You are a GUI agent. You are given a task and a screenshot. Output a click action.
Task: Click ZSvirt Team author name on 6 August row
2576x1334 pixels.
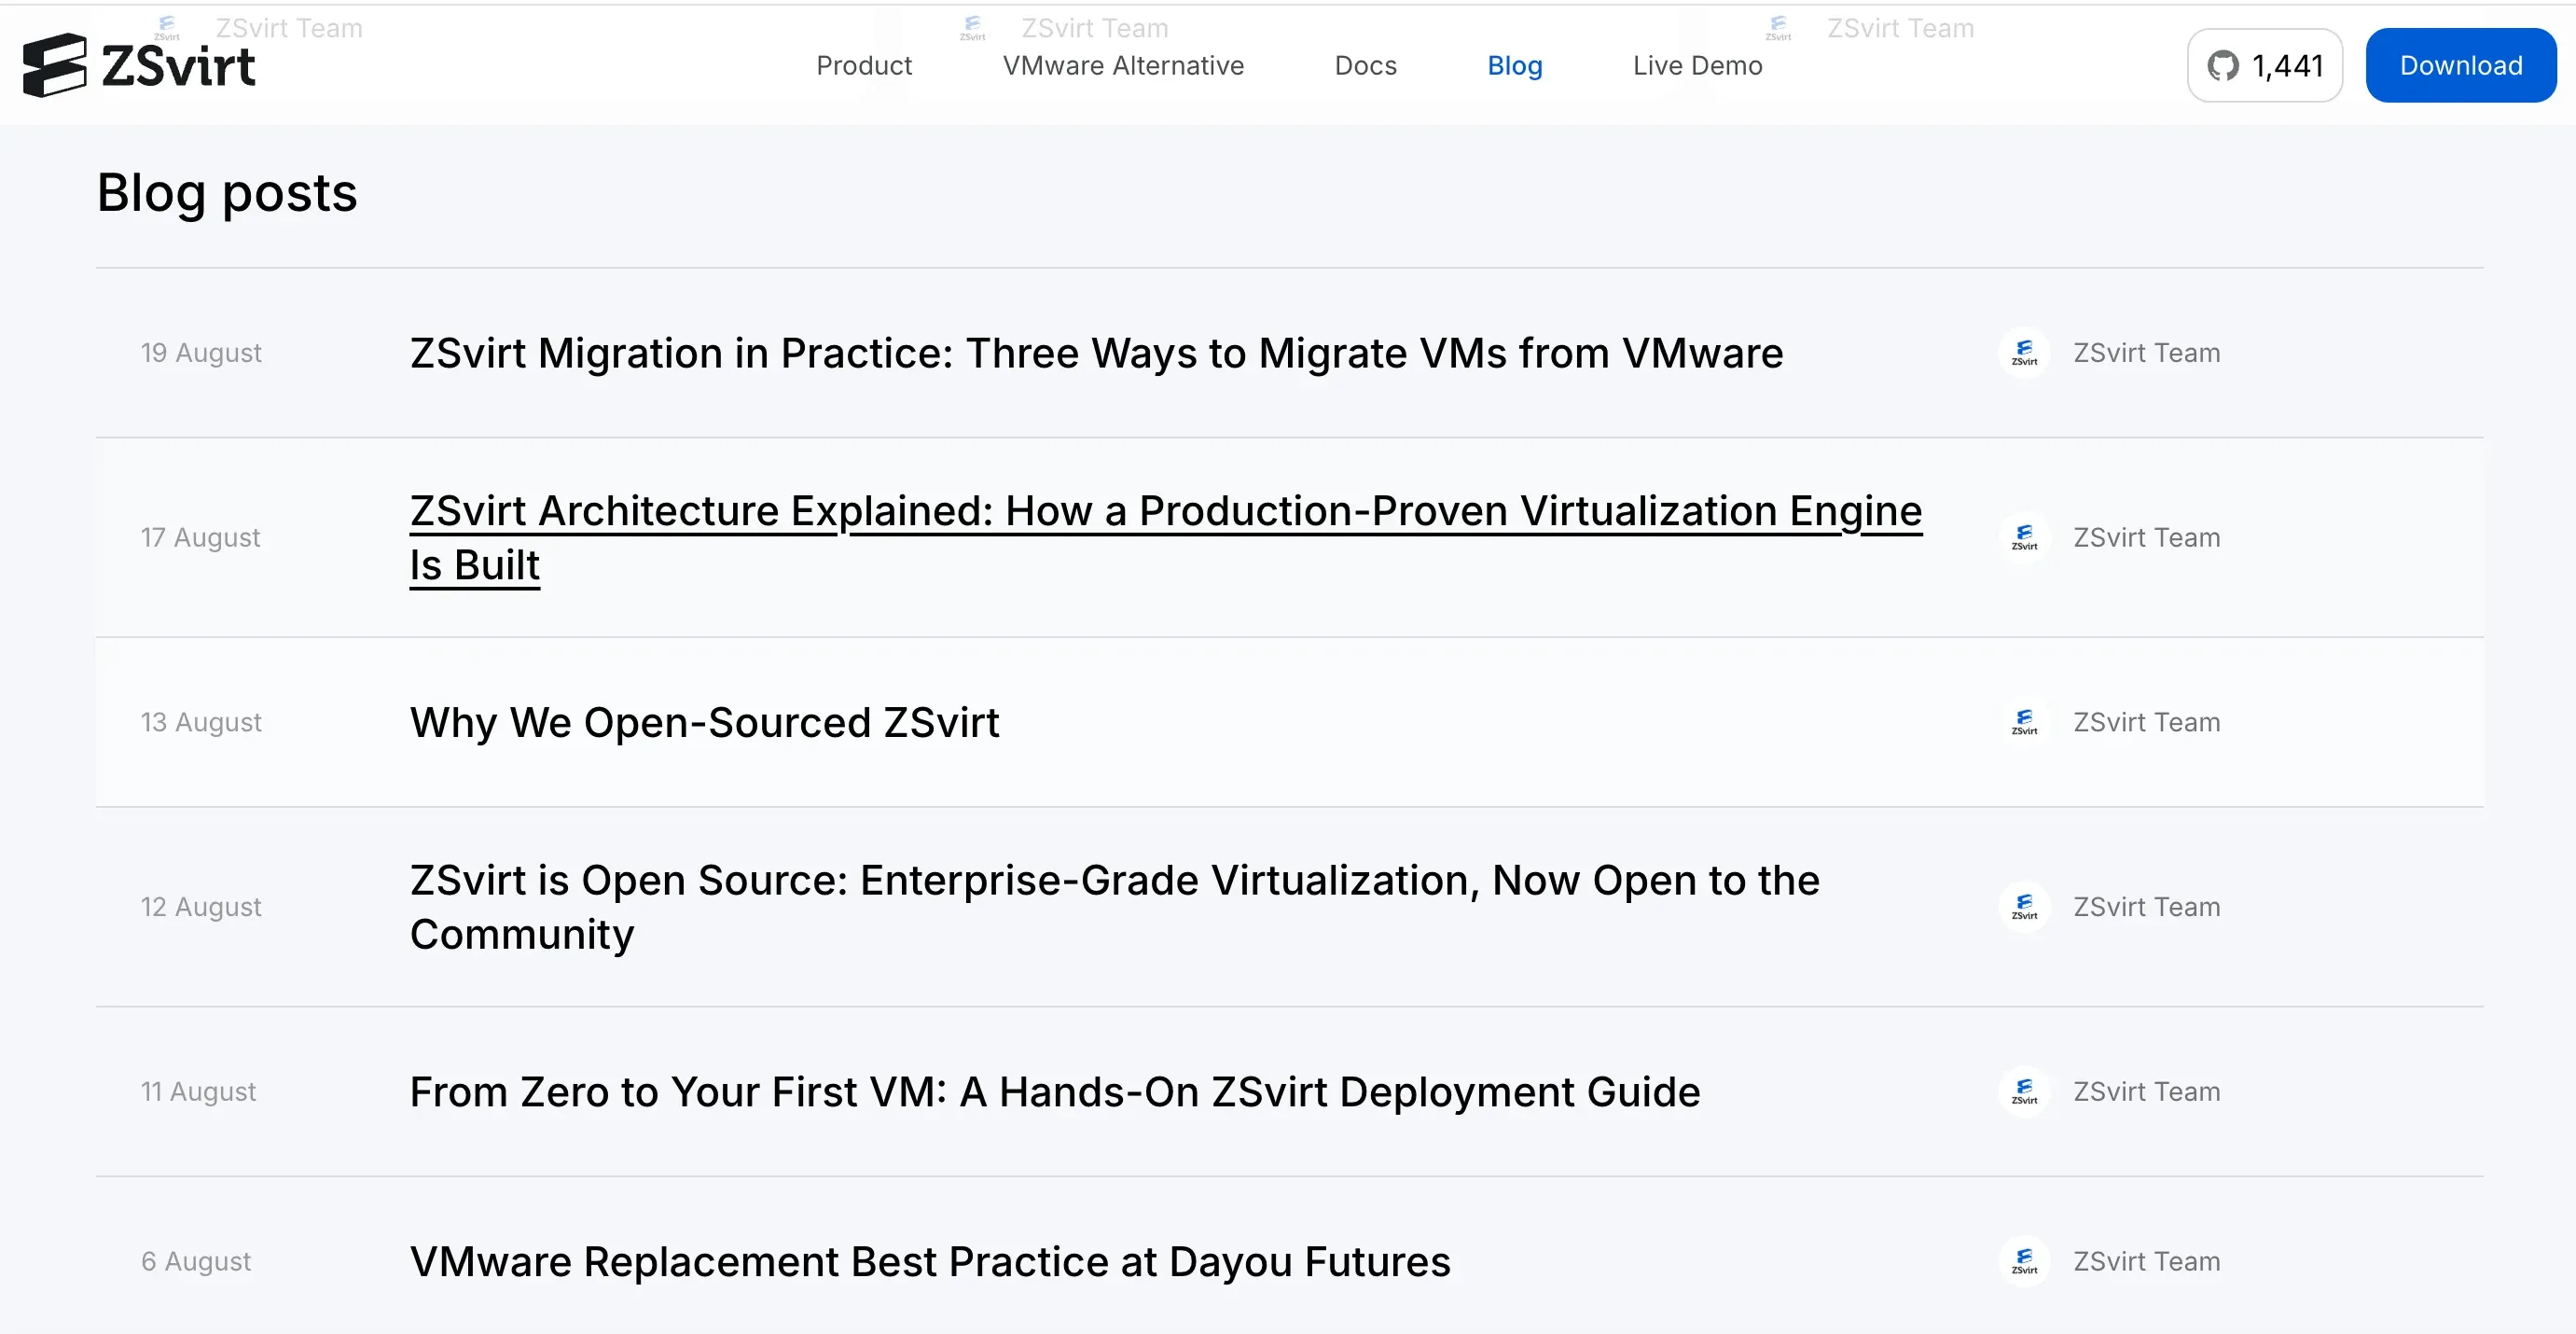click(x=2146, y=1262)
